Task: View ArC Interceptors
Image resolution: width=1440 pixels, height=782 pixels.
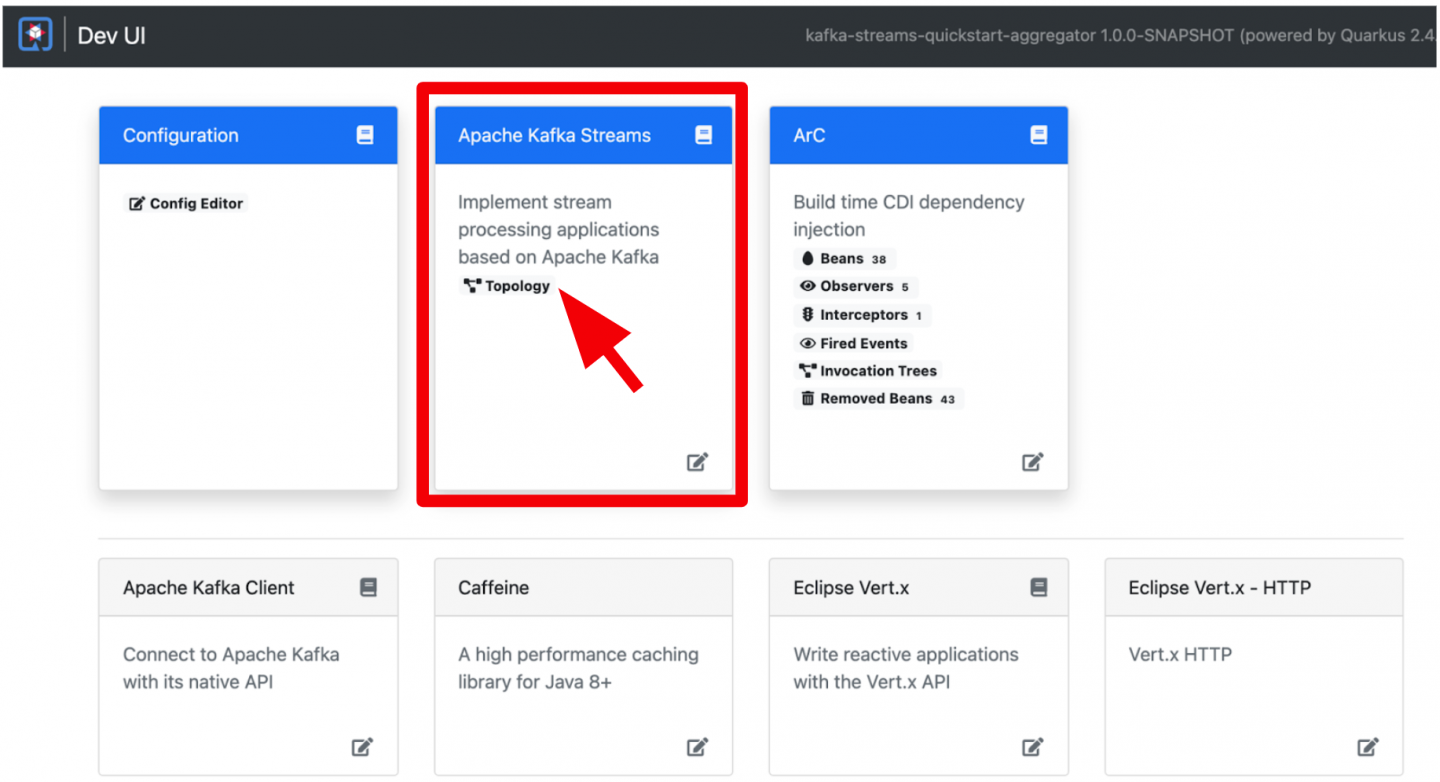Action: pos(862,314)
